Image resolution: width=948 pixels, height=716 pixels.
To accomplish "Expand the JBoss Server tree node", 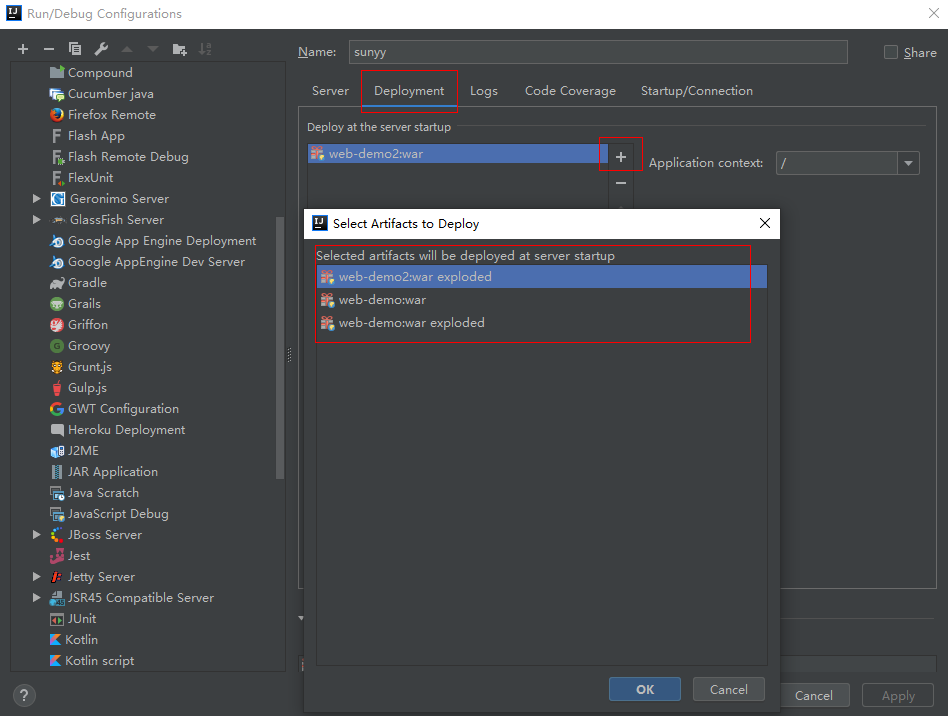I will click(37, 535).
